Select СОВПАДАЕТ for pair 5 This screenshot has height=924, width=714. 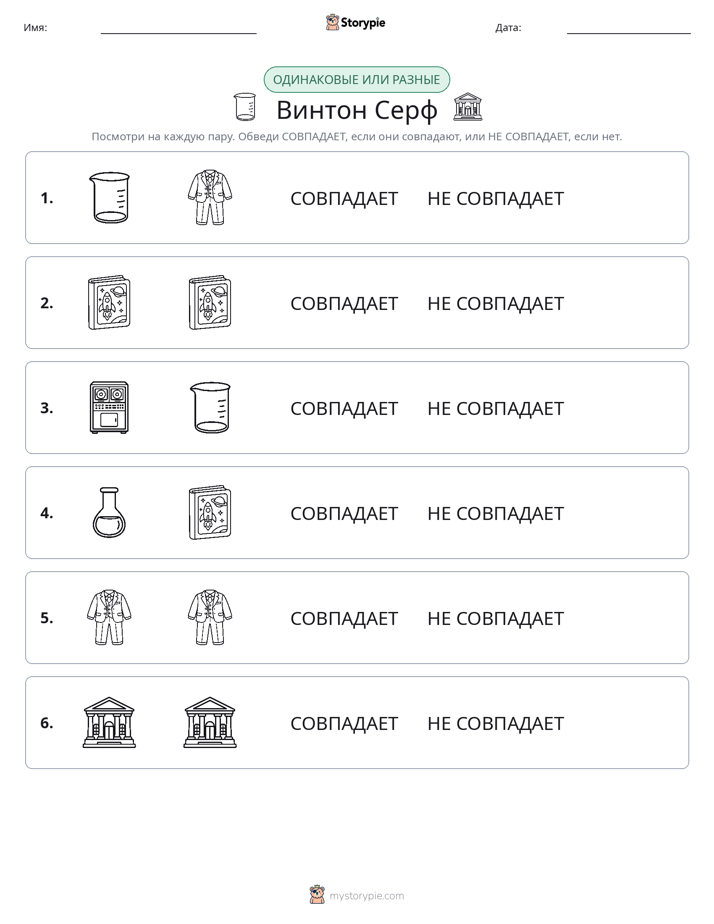click(344, 618)
